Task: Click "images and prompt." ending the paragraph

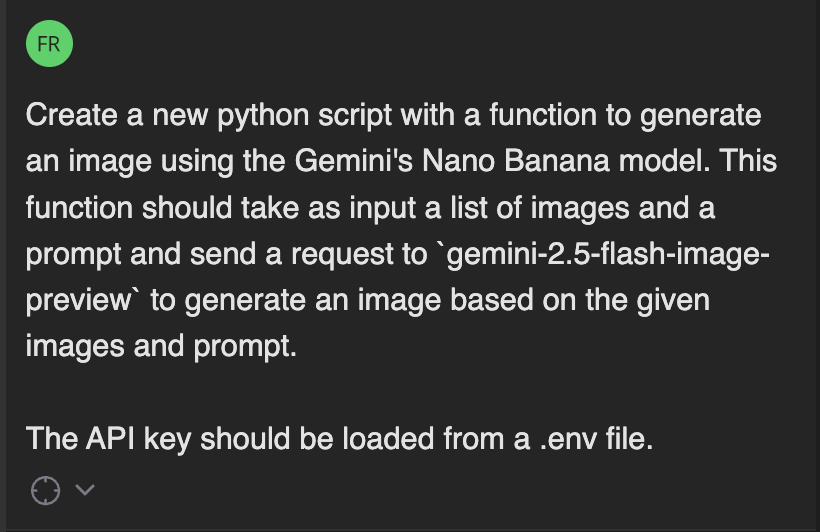Action: click(162, 346)
